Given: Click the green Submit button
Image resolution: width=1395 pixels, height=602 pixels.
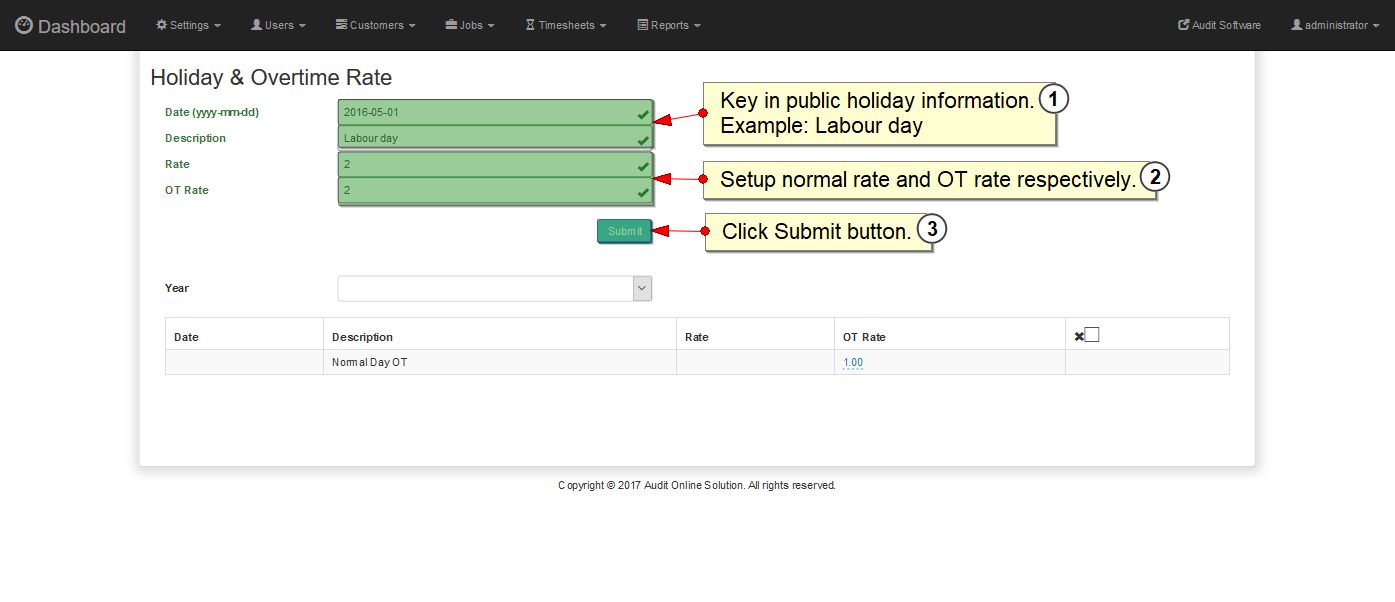Looking at the screenshot, I should tap(625, 231).
